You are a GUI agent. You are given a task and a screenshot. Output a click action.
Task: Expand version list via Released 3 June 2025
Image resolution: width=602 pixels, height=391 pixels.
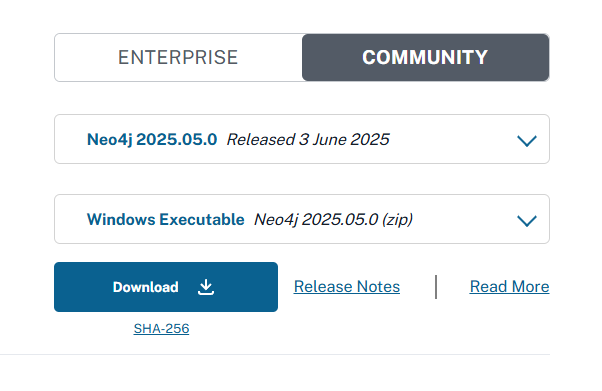308,139
